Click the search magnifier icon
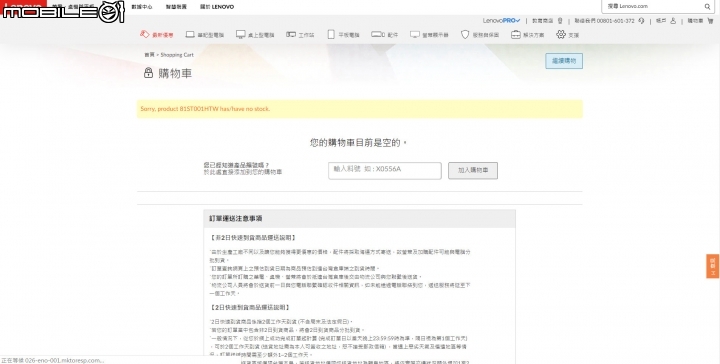Screen dimensions: 720x364 [707, 6]
